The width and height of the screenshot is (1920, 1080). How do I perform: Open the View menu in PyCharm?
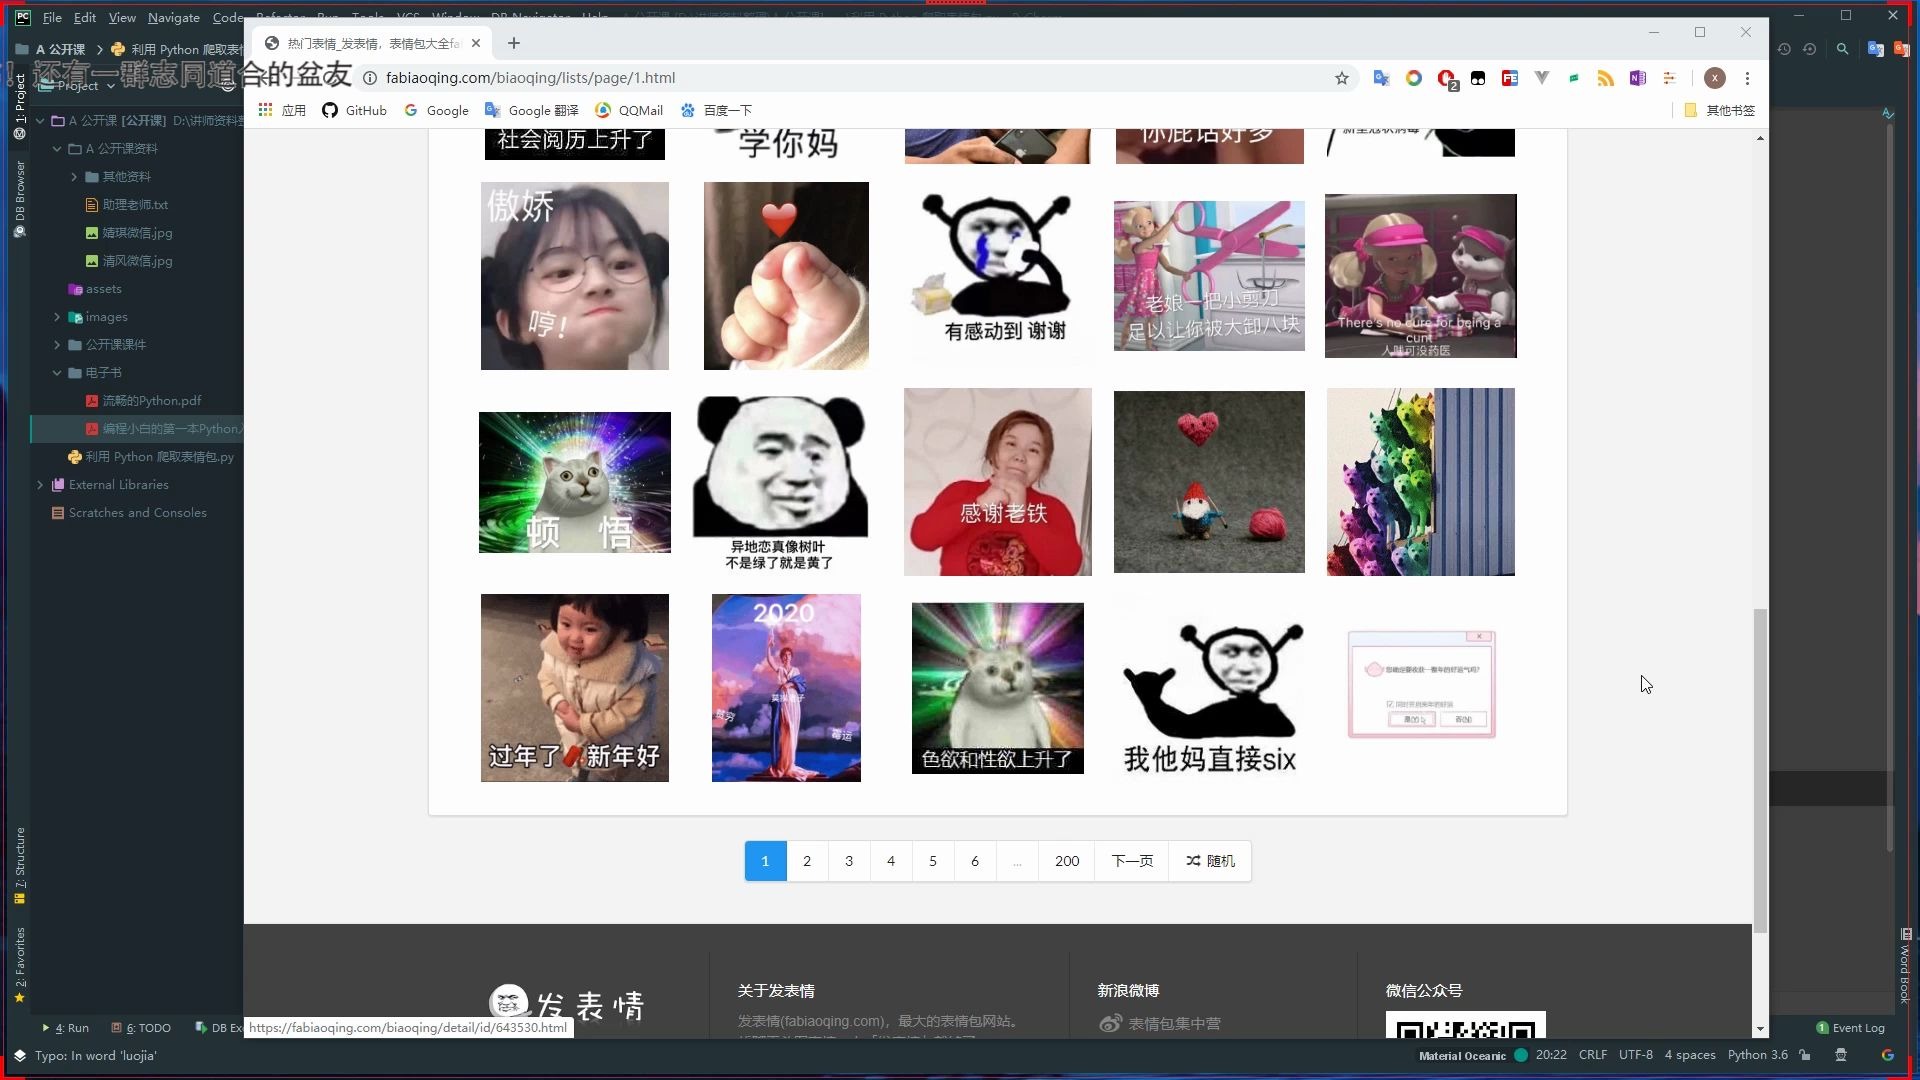point(122,17)
